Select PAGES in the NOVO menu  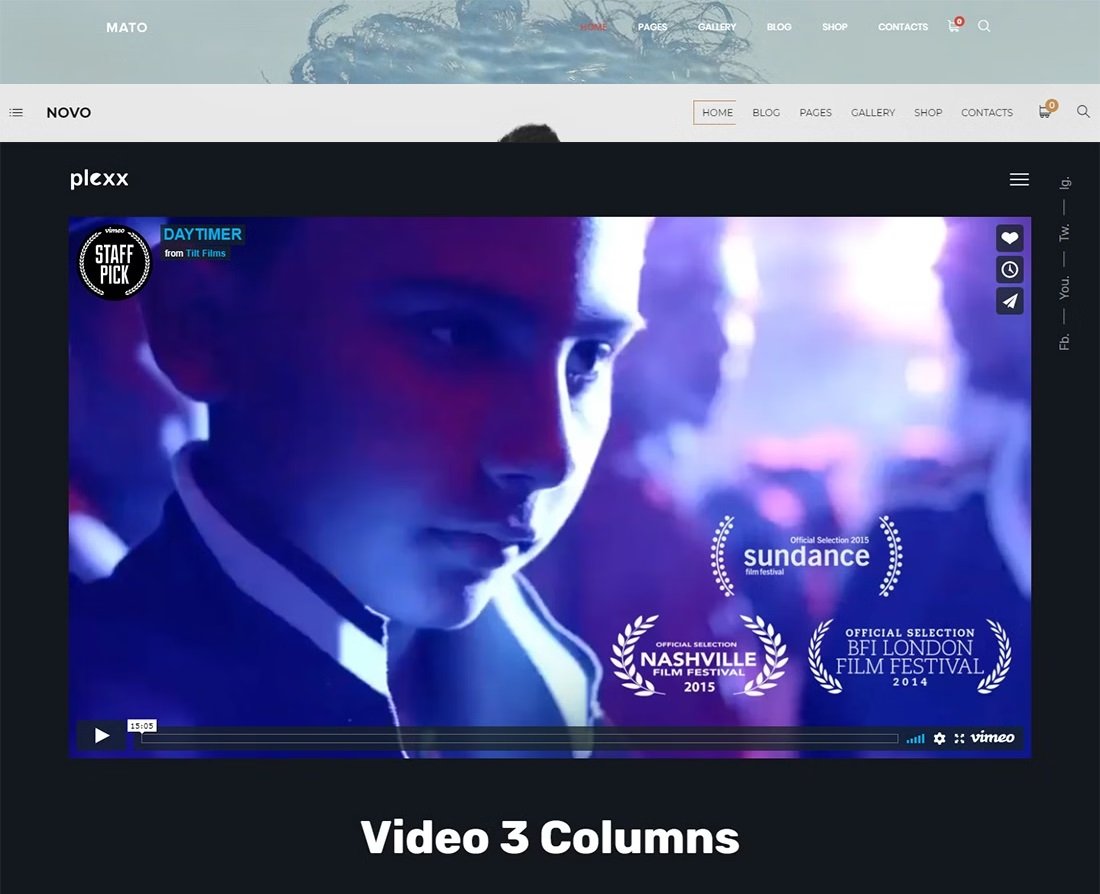tap(815, 112)
